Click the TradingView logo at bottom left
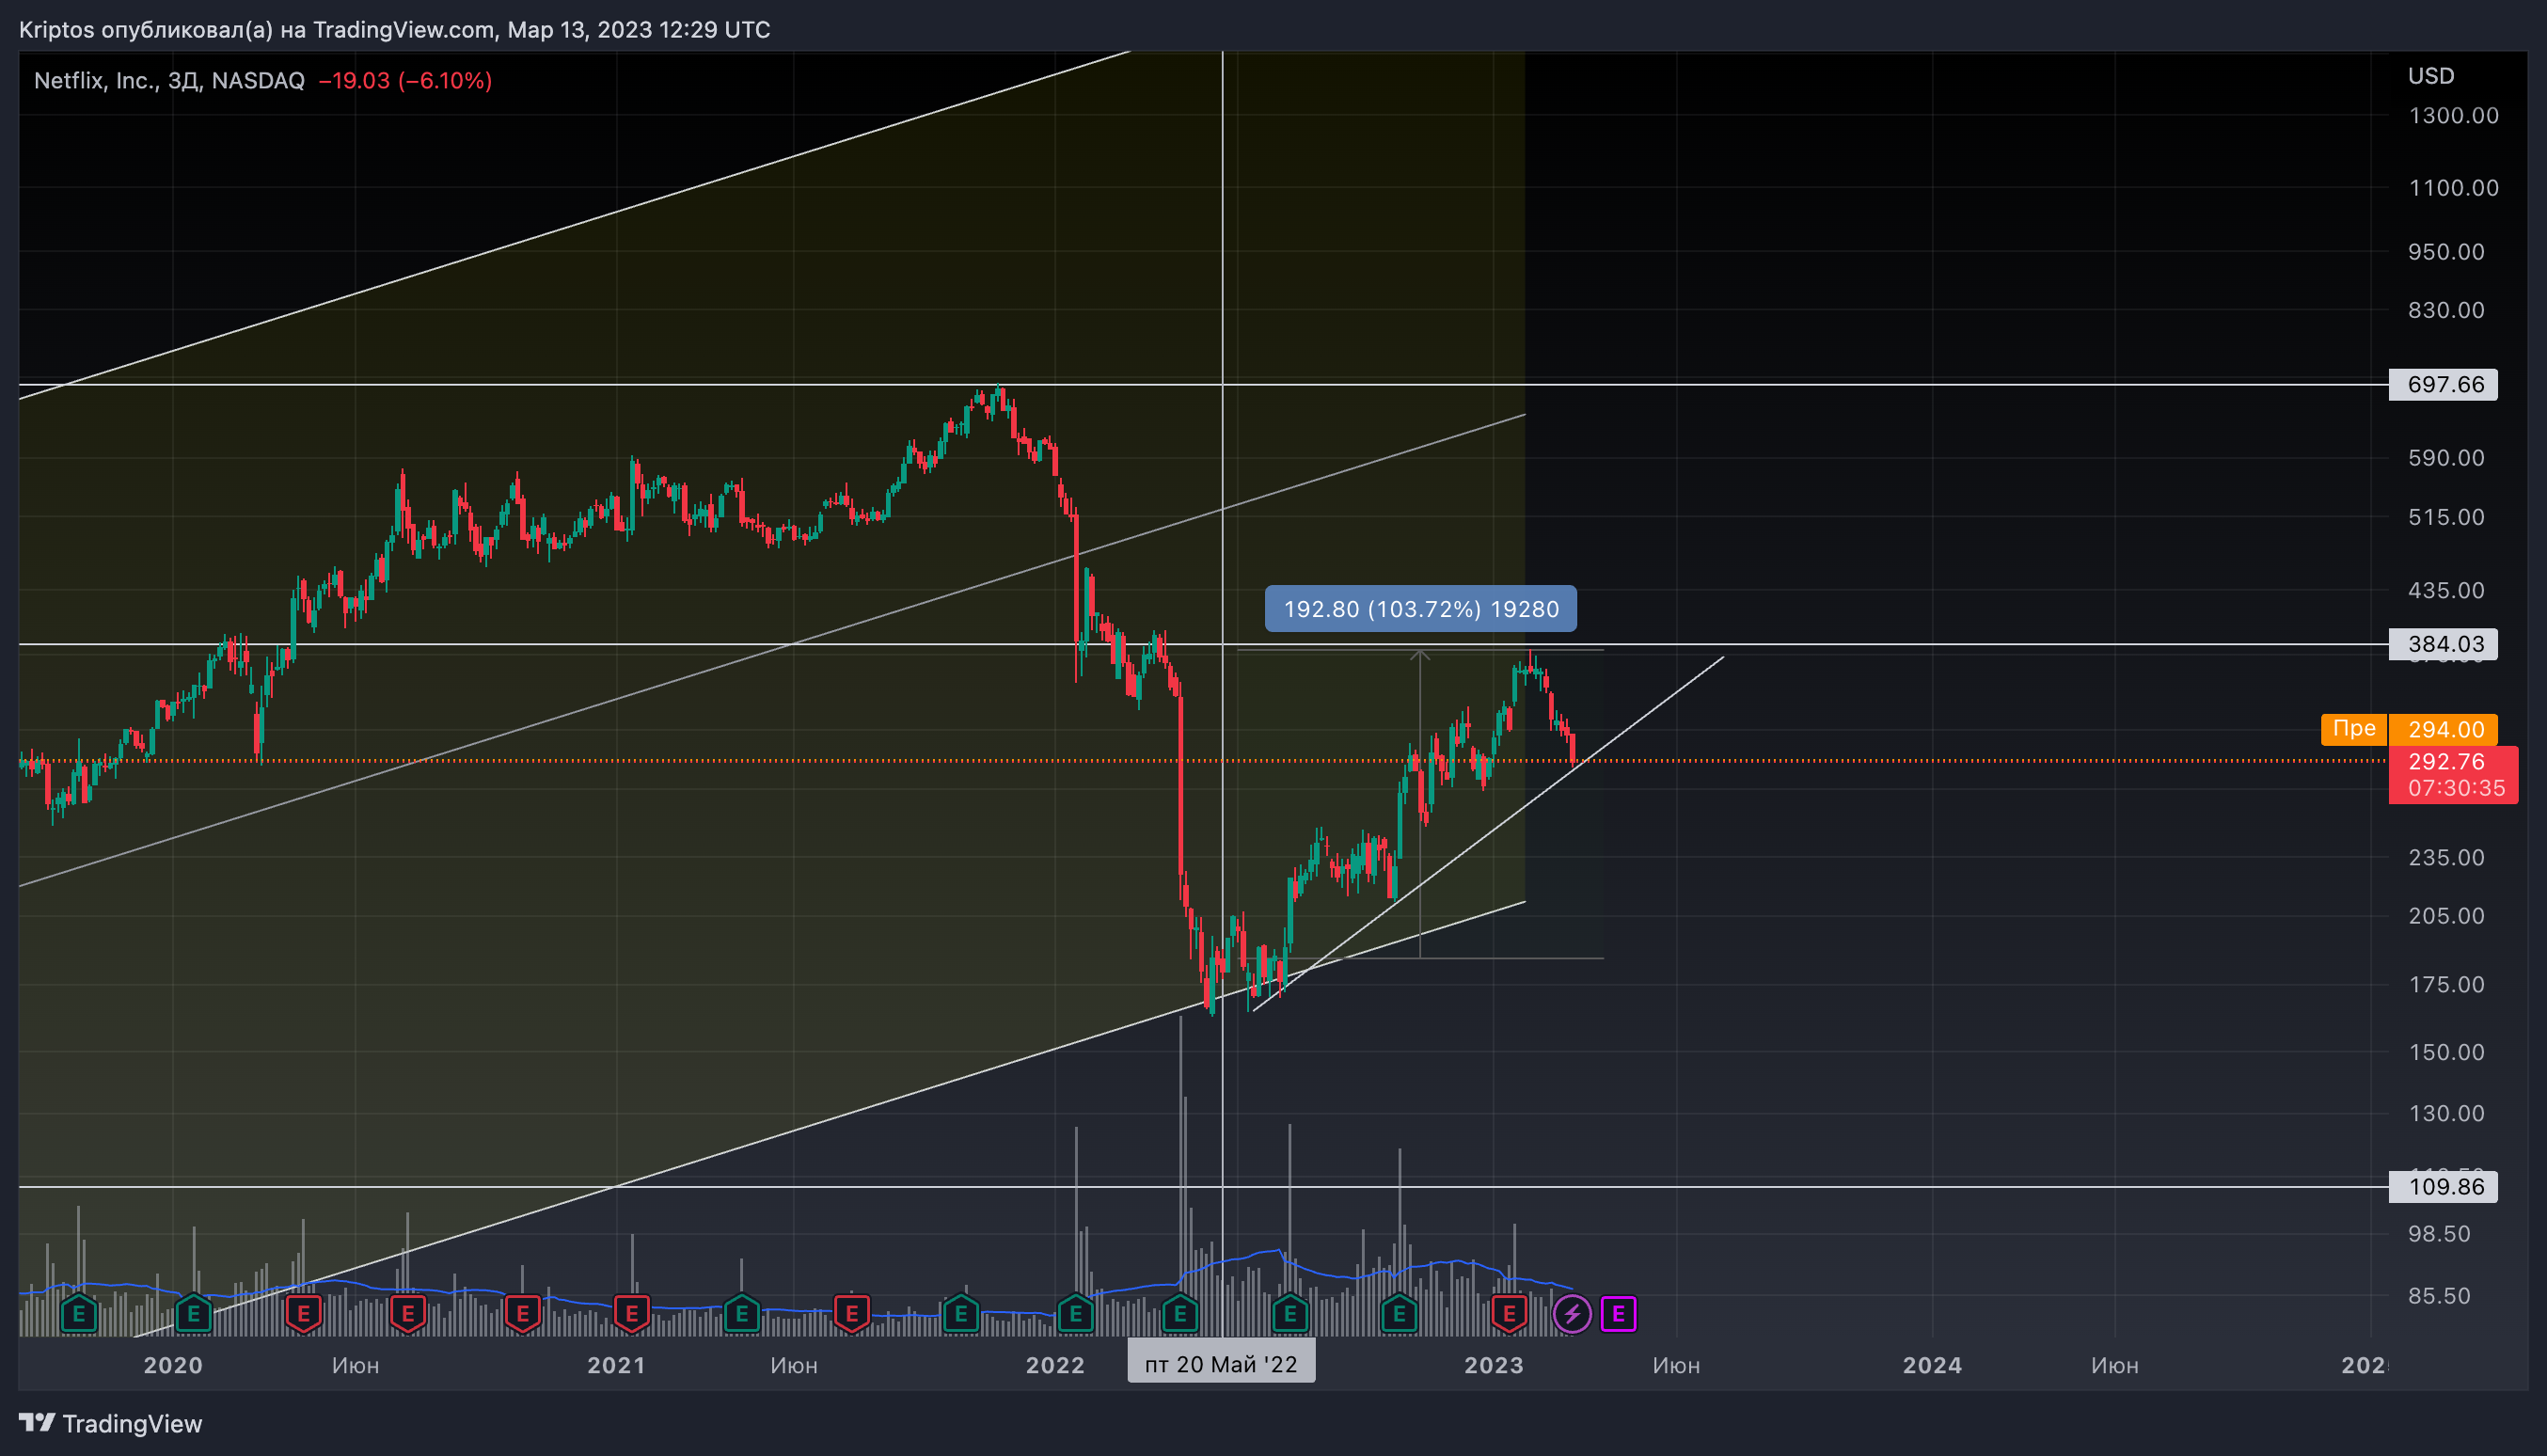 click(x=110, y=1423)
